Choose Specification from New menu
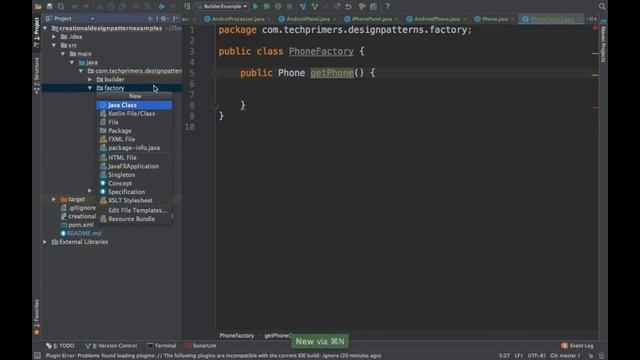The image size is (640, 360). (134, 192)
